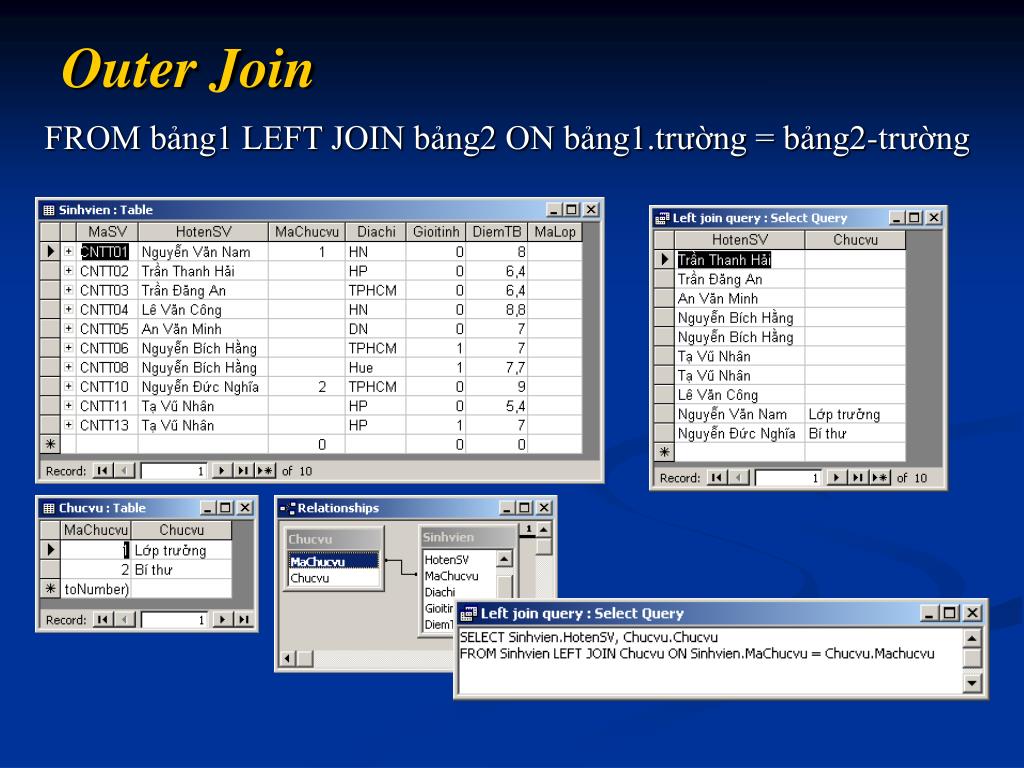Go to first record in Sinhvien table
This screenshot has width=1024, height=768.
point(103,470)
